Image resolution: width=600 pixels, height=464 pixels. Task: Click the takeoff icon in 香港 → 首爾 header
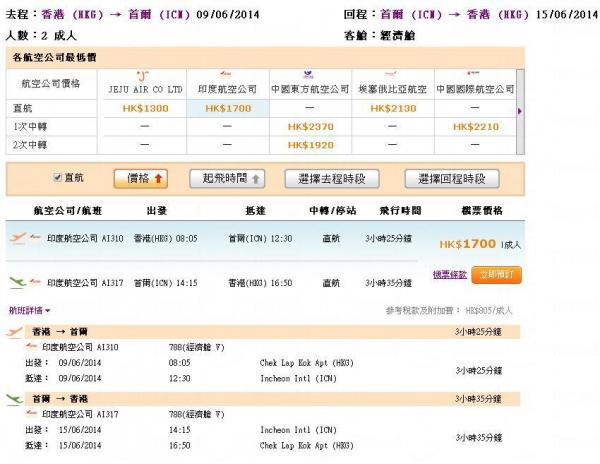click(14, 332)
